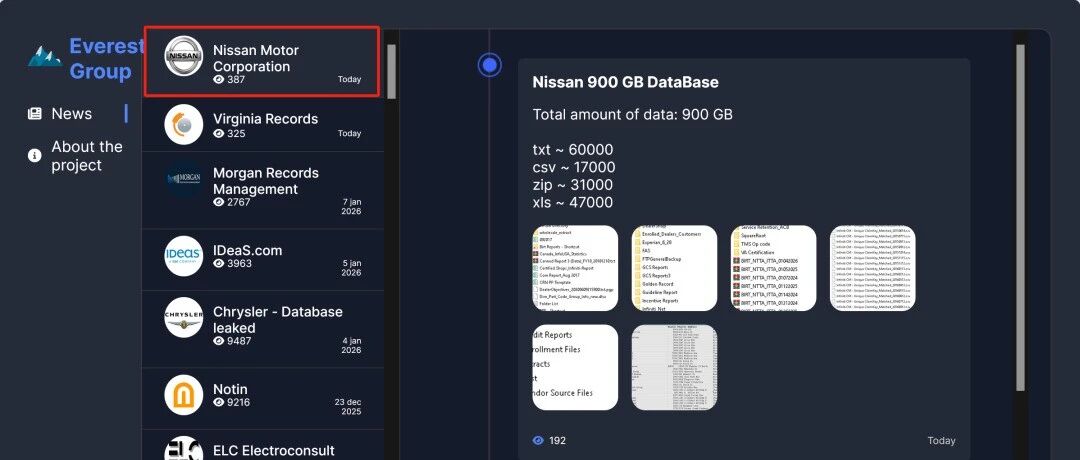The height and width of the screenshot is (460, 1080).
Task: Click the zip ~ 31000 line
Action: [572, 185]
